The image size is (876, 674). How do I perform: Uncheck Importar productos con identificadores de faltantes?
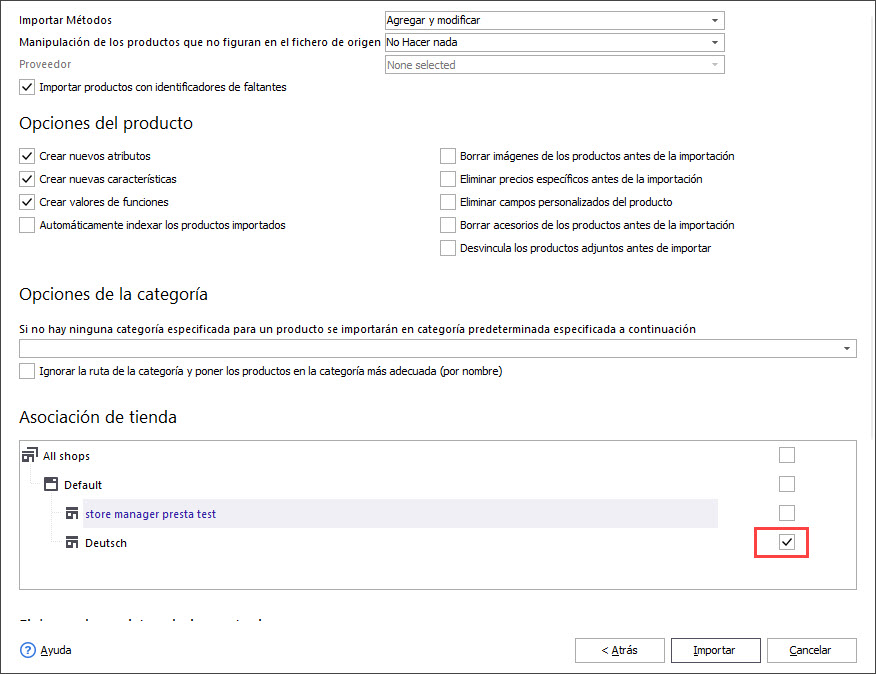coord(27,87)
